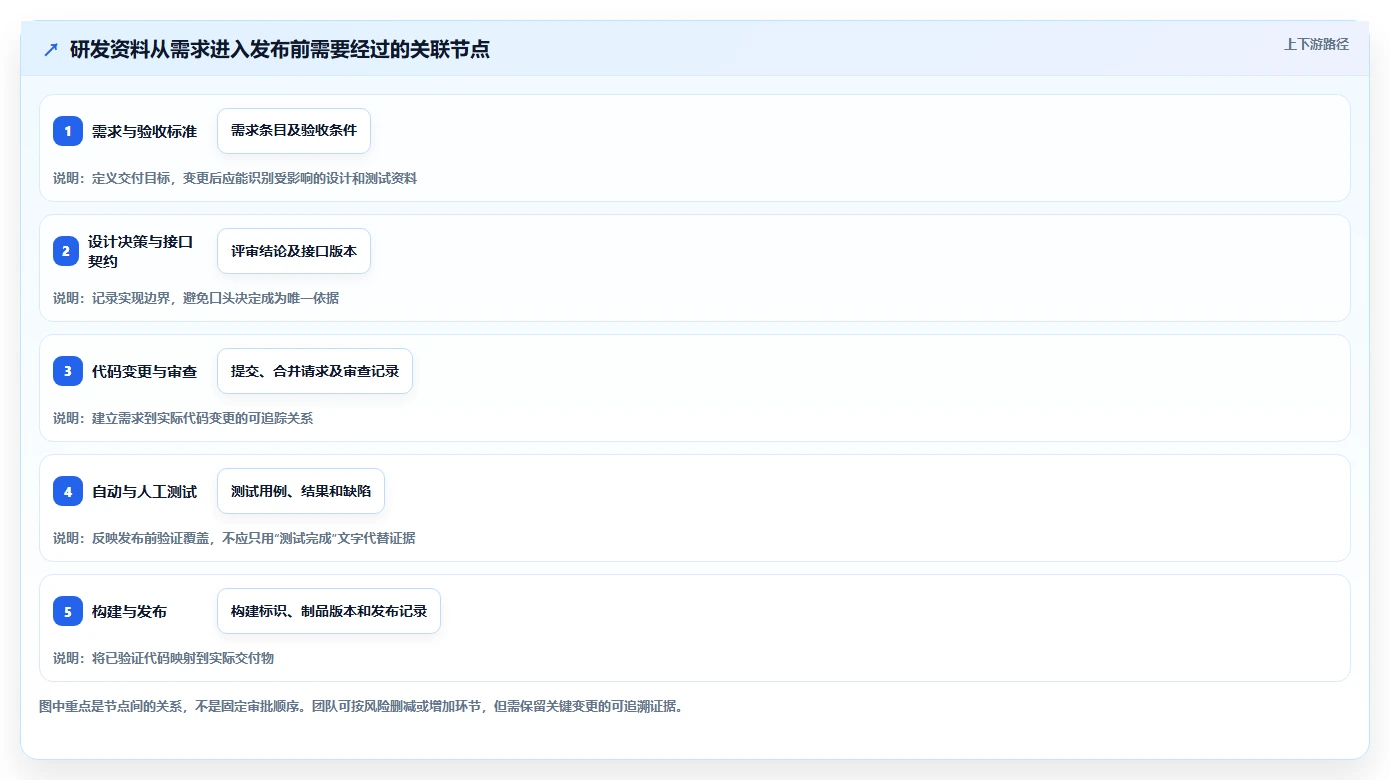Click the number 4 step badge
The width and height of the screenshot is (1390, 780).
coord(68,491)
